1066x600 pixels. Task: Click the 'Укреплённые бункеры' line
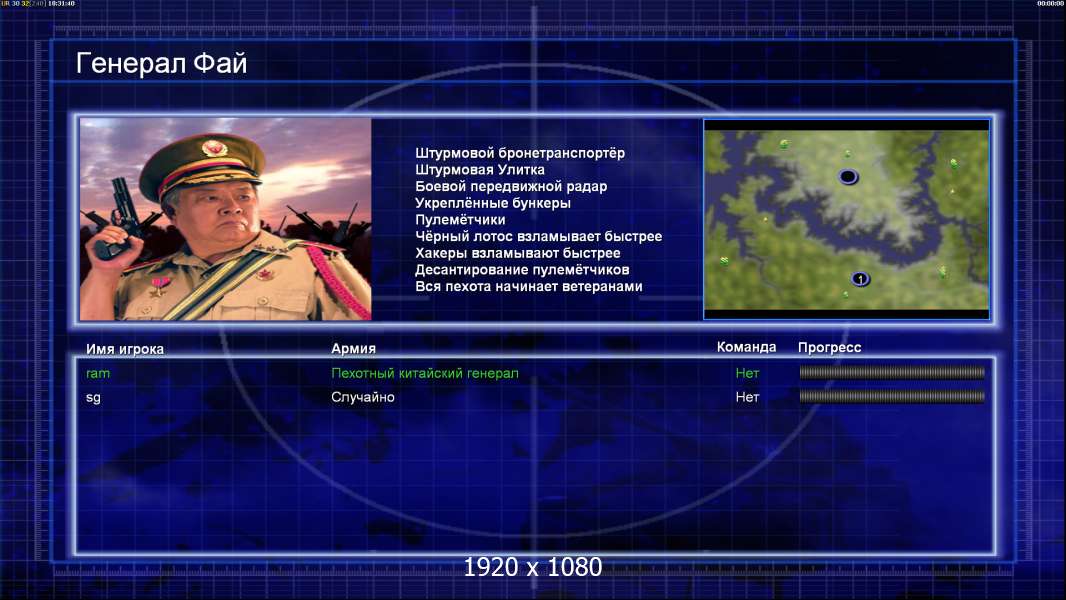493,203
